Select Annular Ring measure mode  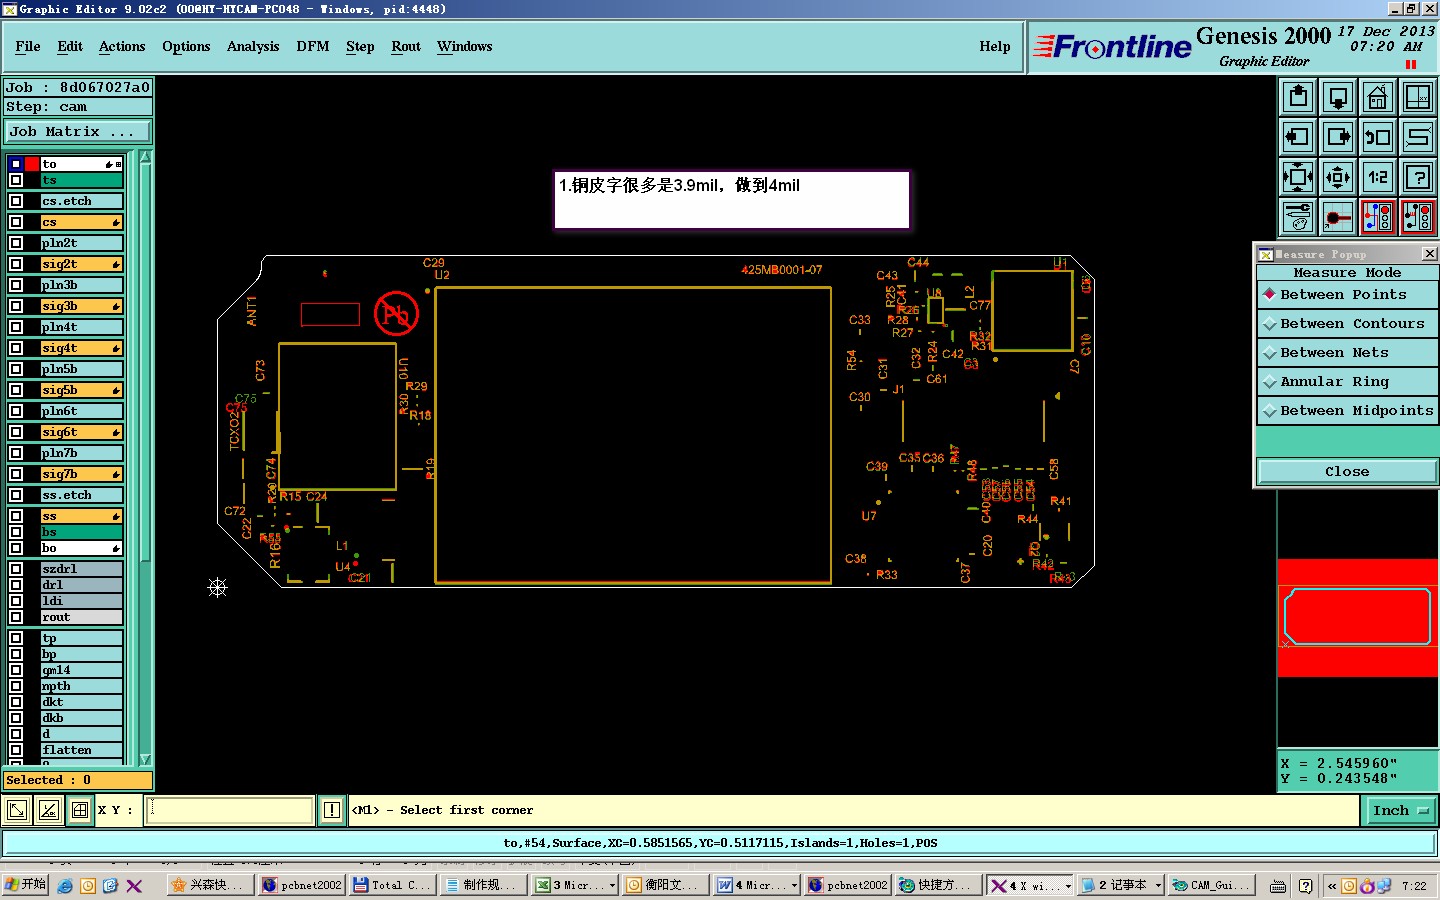pyautogui.click(x=1347, y=382)
